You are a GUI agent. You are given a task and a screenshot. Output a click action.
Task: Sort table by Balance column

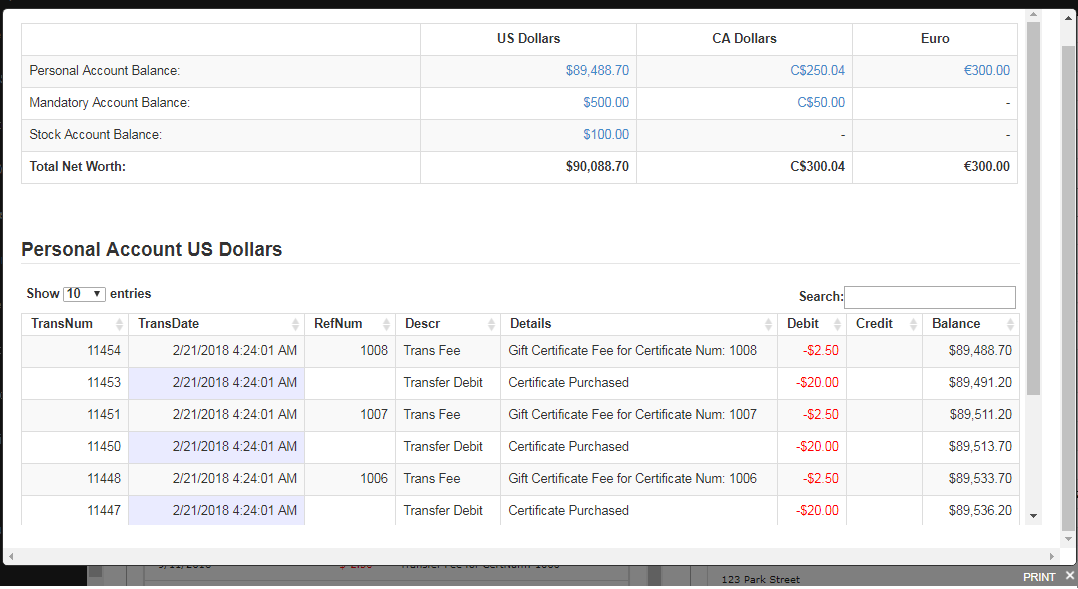point(971,324)
